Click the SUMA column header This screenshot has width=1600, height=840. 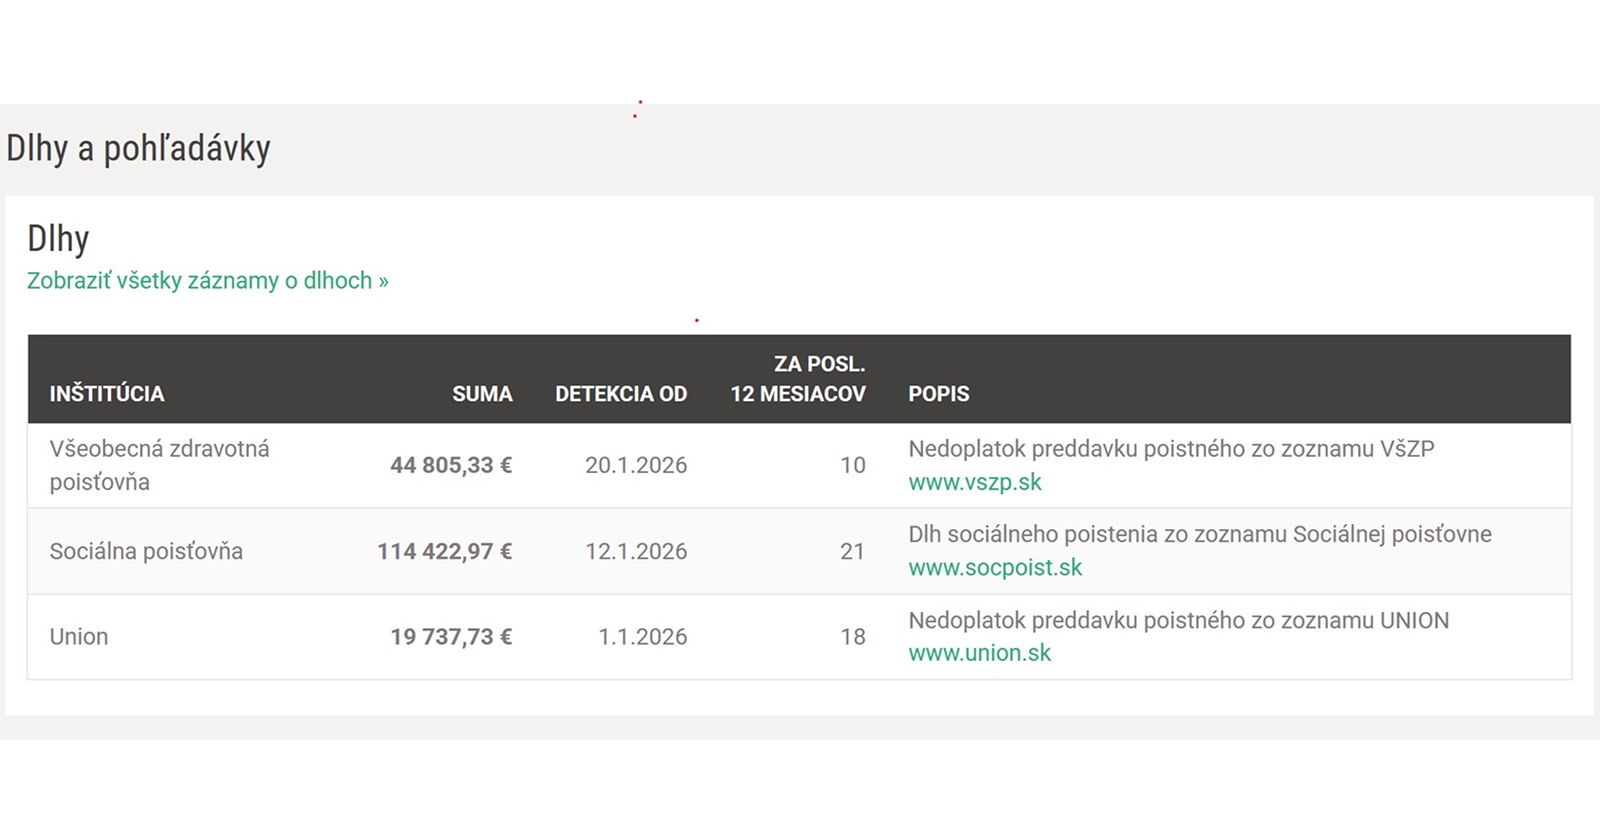coord(481,394)
